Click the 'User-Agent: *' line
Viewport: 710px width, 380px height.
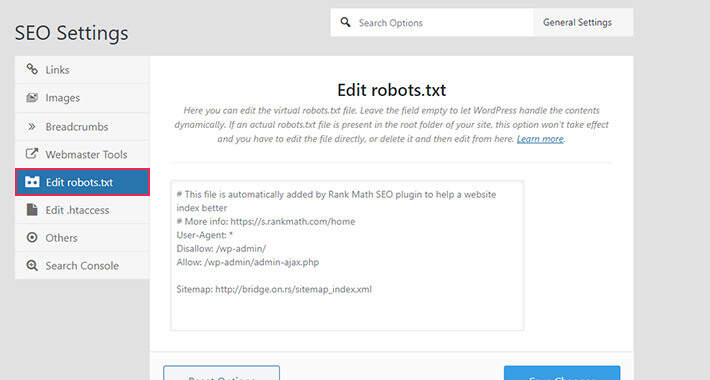coord(204,235)
